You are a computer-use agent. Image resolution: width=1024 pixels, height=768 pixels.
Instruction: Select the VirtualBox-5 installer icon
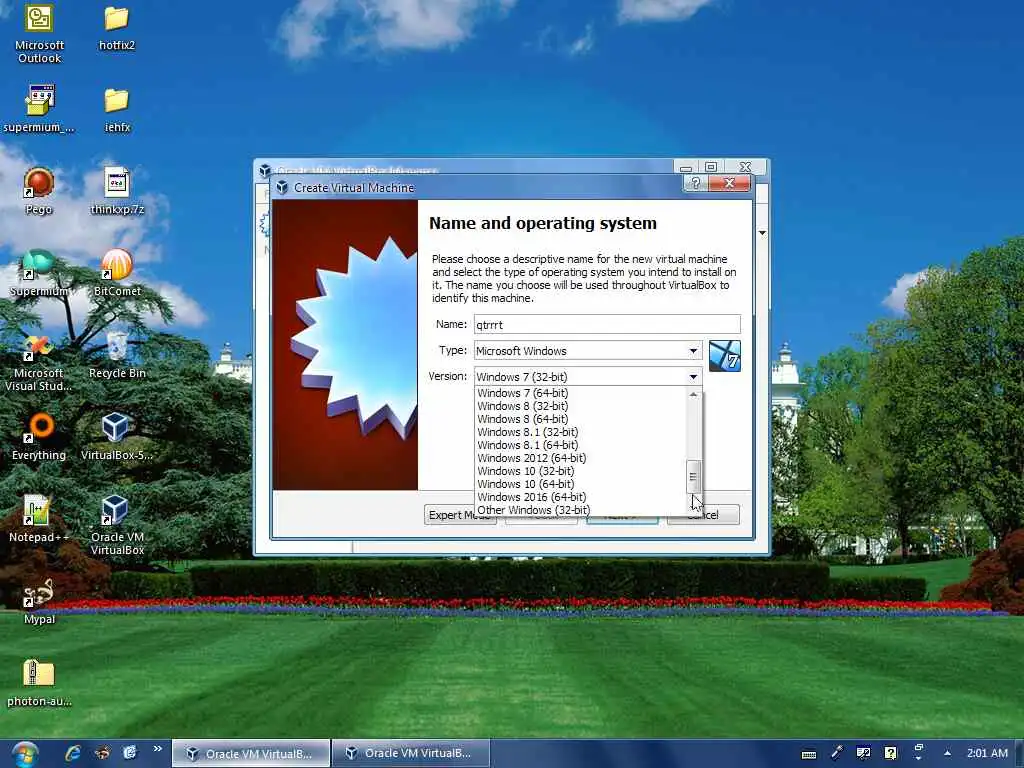(117, 437)
